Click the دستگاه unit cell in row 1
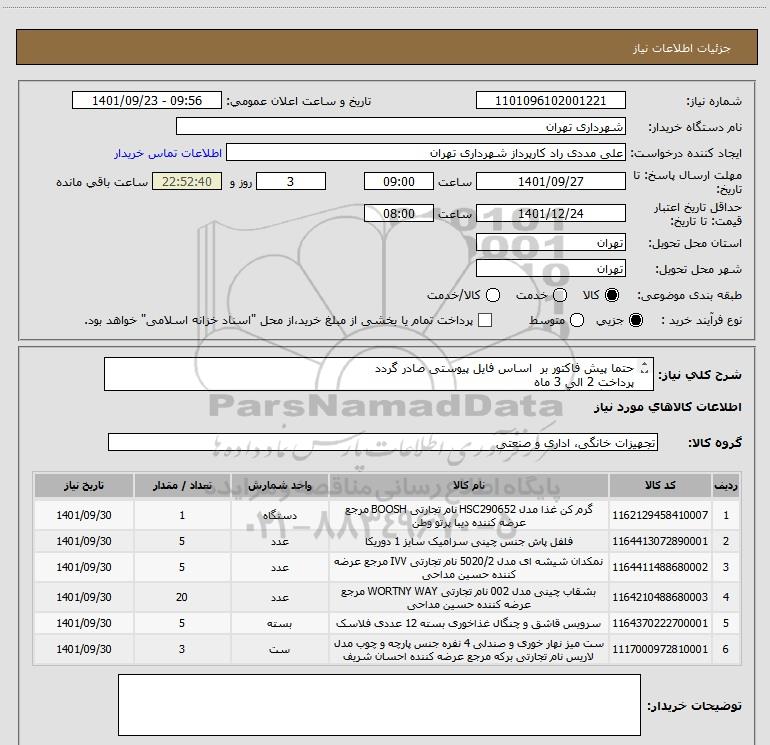Viewport: 770px width, 745px height. point(279,515)
